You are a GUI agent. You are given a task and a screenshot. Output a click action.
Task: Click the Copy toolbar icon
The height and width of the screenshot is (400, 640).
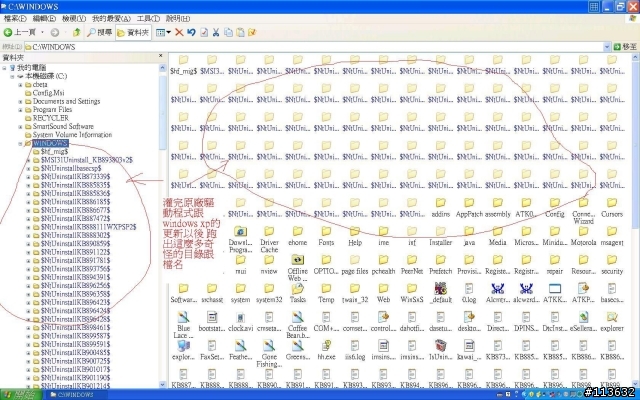point(228,32)
